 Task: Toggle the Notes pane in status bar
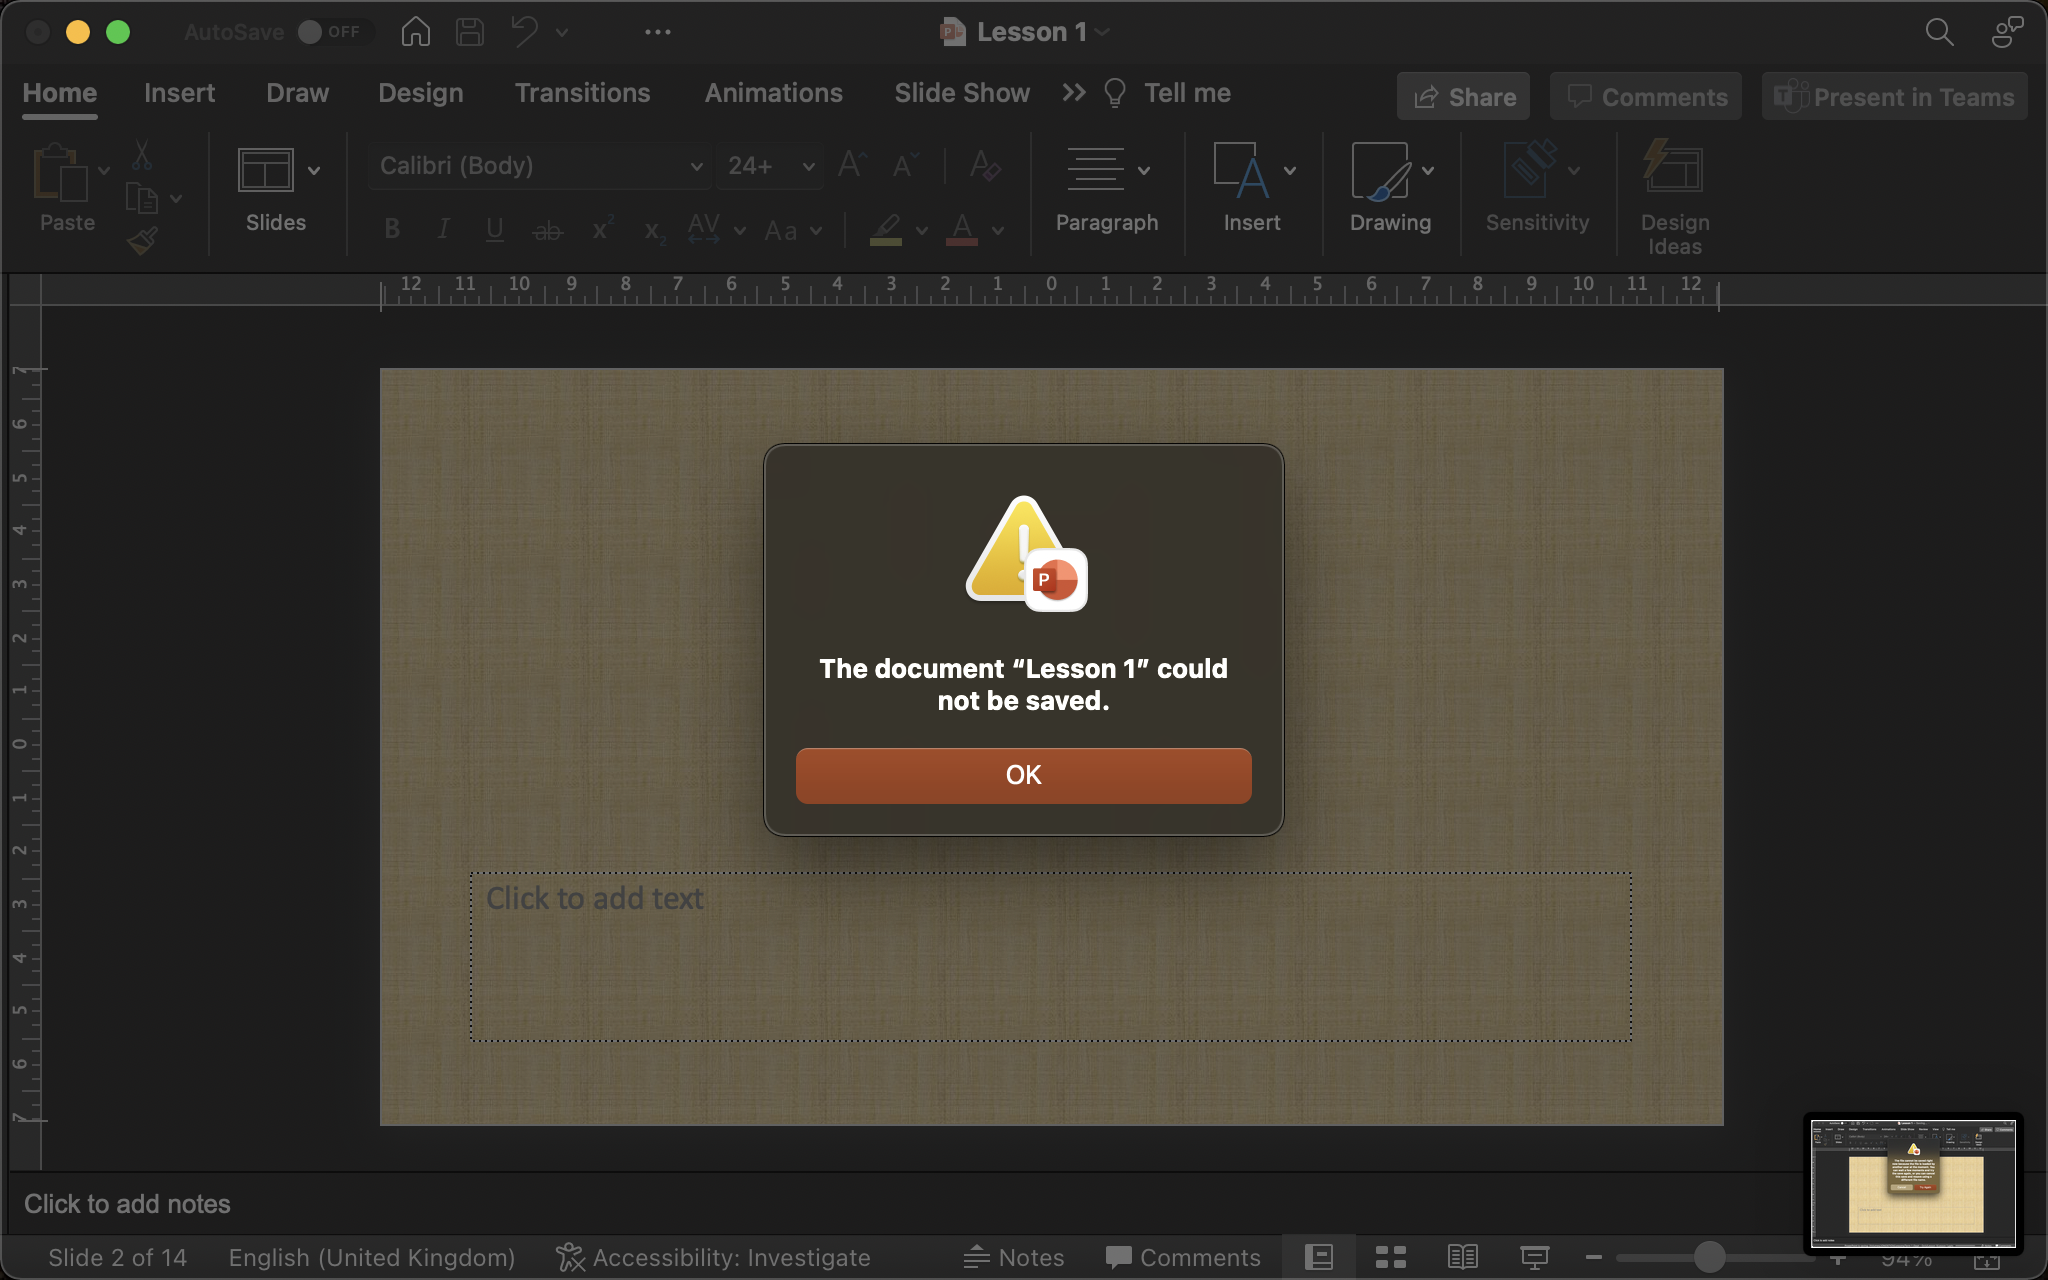click(x=1014, y=1257)
